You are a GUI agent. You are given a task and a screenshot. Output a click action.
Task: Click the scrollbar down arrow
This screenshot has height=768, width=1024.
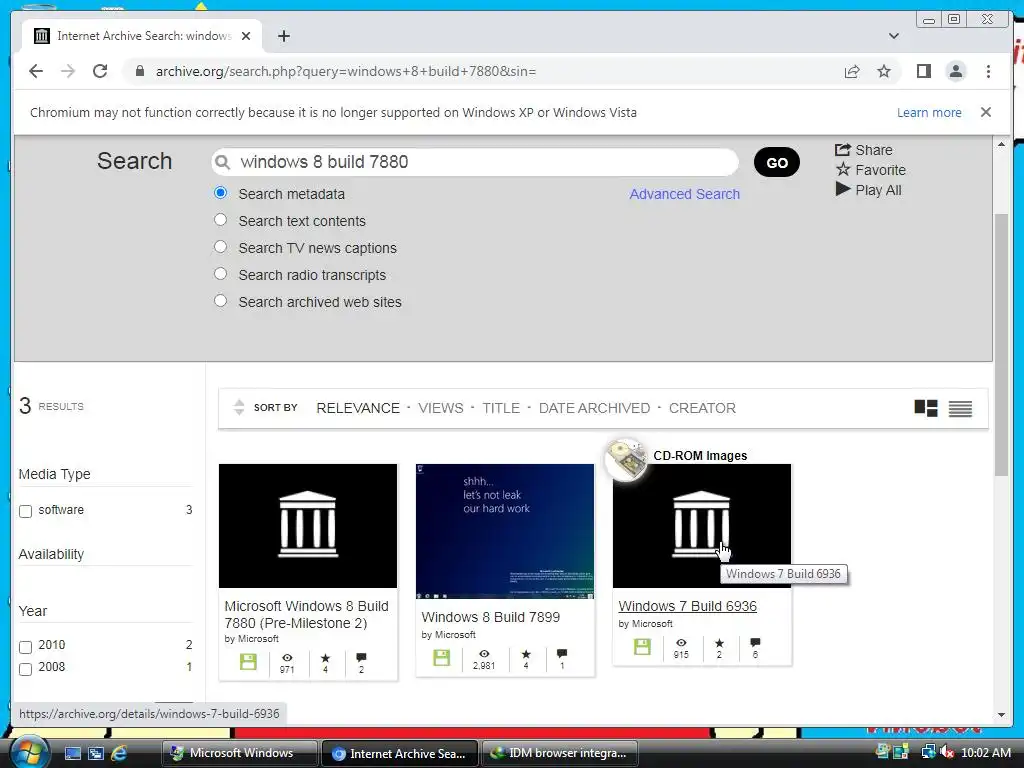(x=1001, y=714)
